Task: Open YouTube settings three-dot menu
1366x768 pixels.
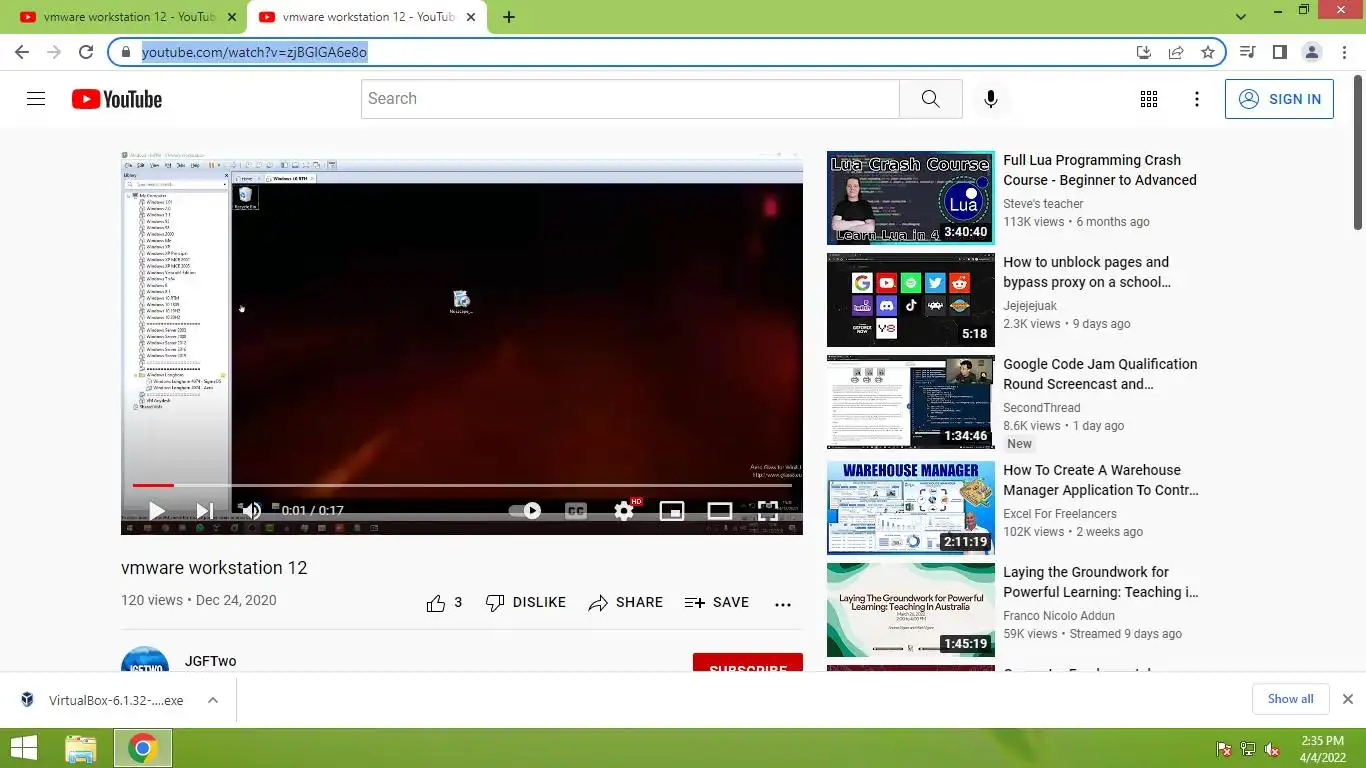Action: (x=1197, y=99)
